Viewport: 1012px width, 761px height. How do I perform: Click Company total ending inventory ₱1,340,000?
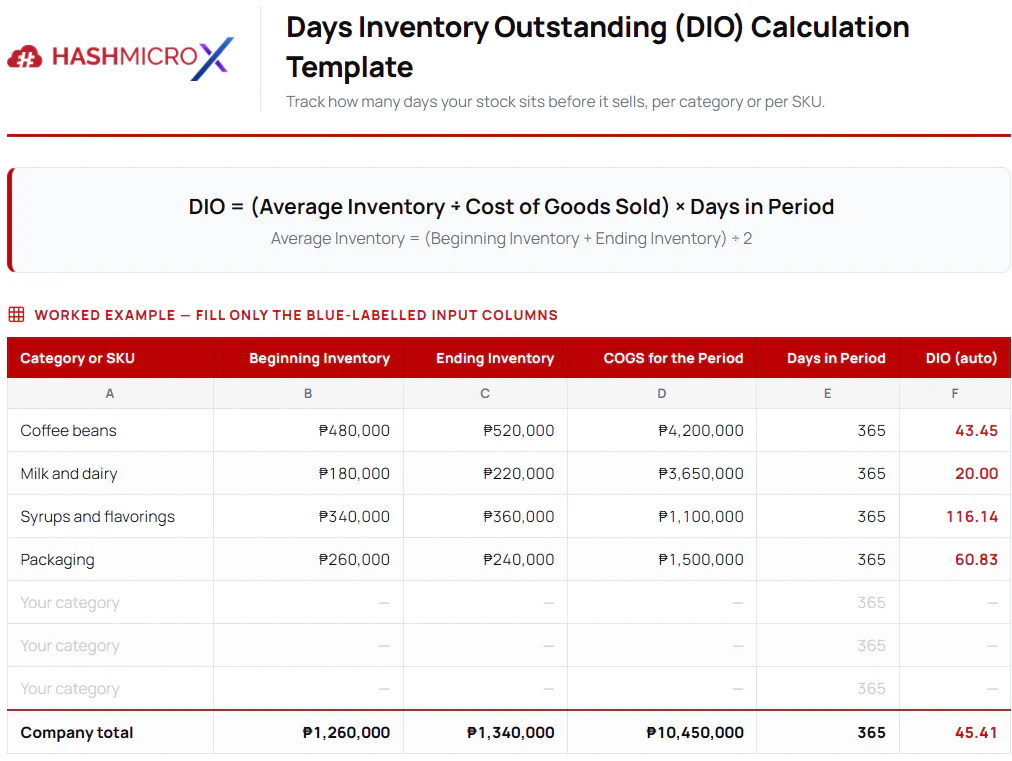[511, 733]
